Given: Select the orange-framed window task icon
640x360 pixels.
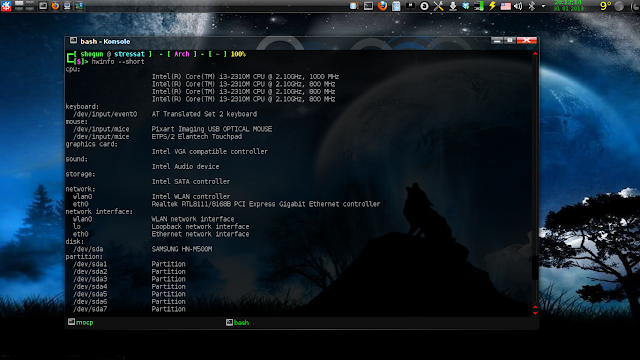Looking at the screenshot, I should pos(354,6).
